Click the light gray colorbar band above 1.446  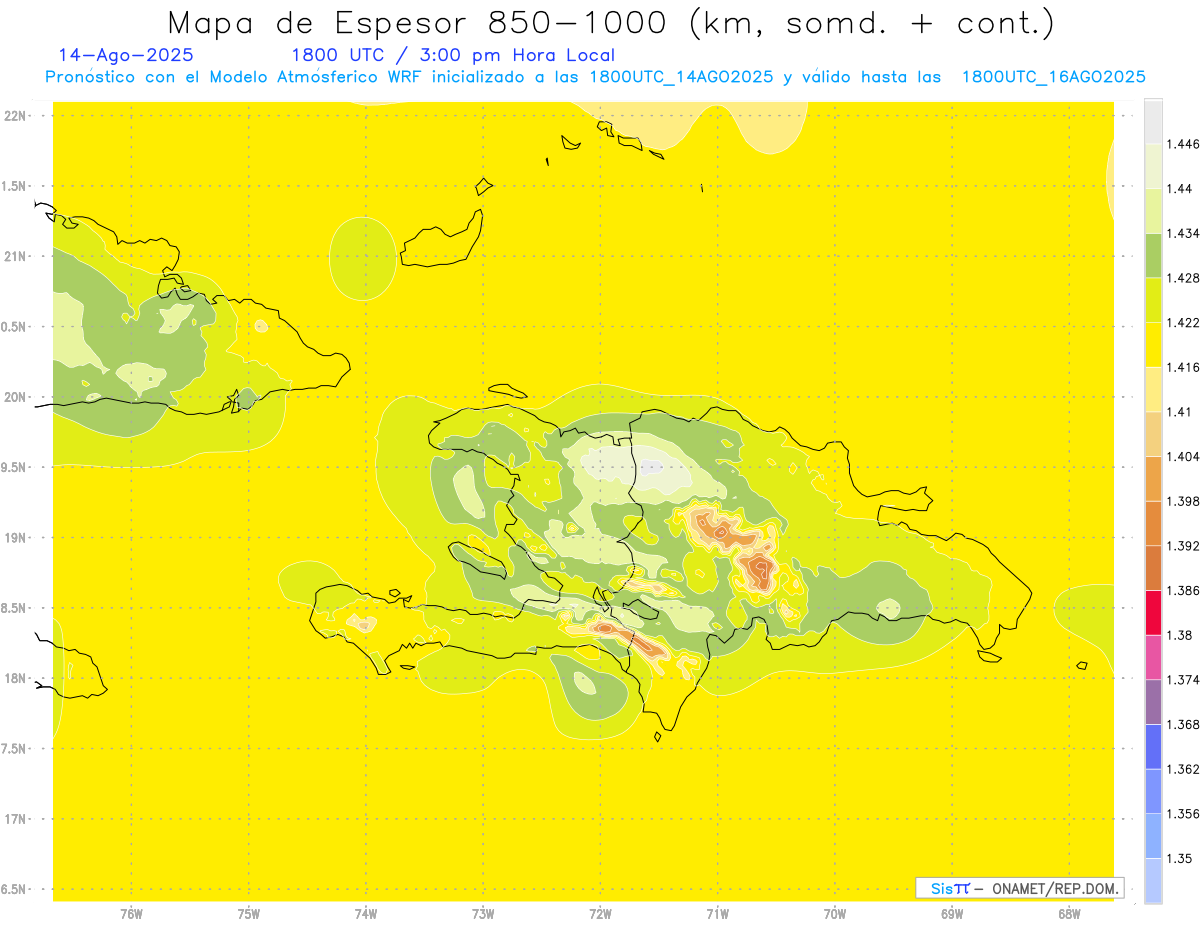point(1153,121)
